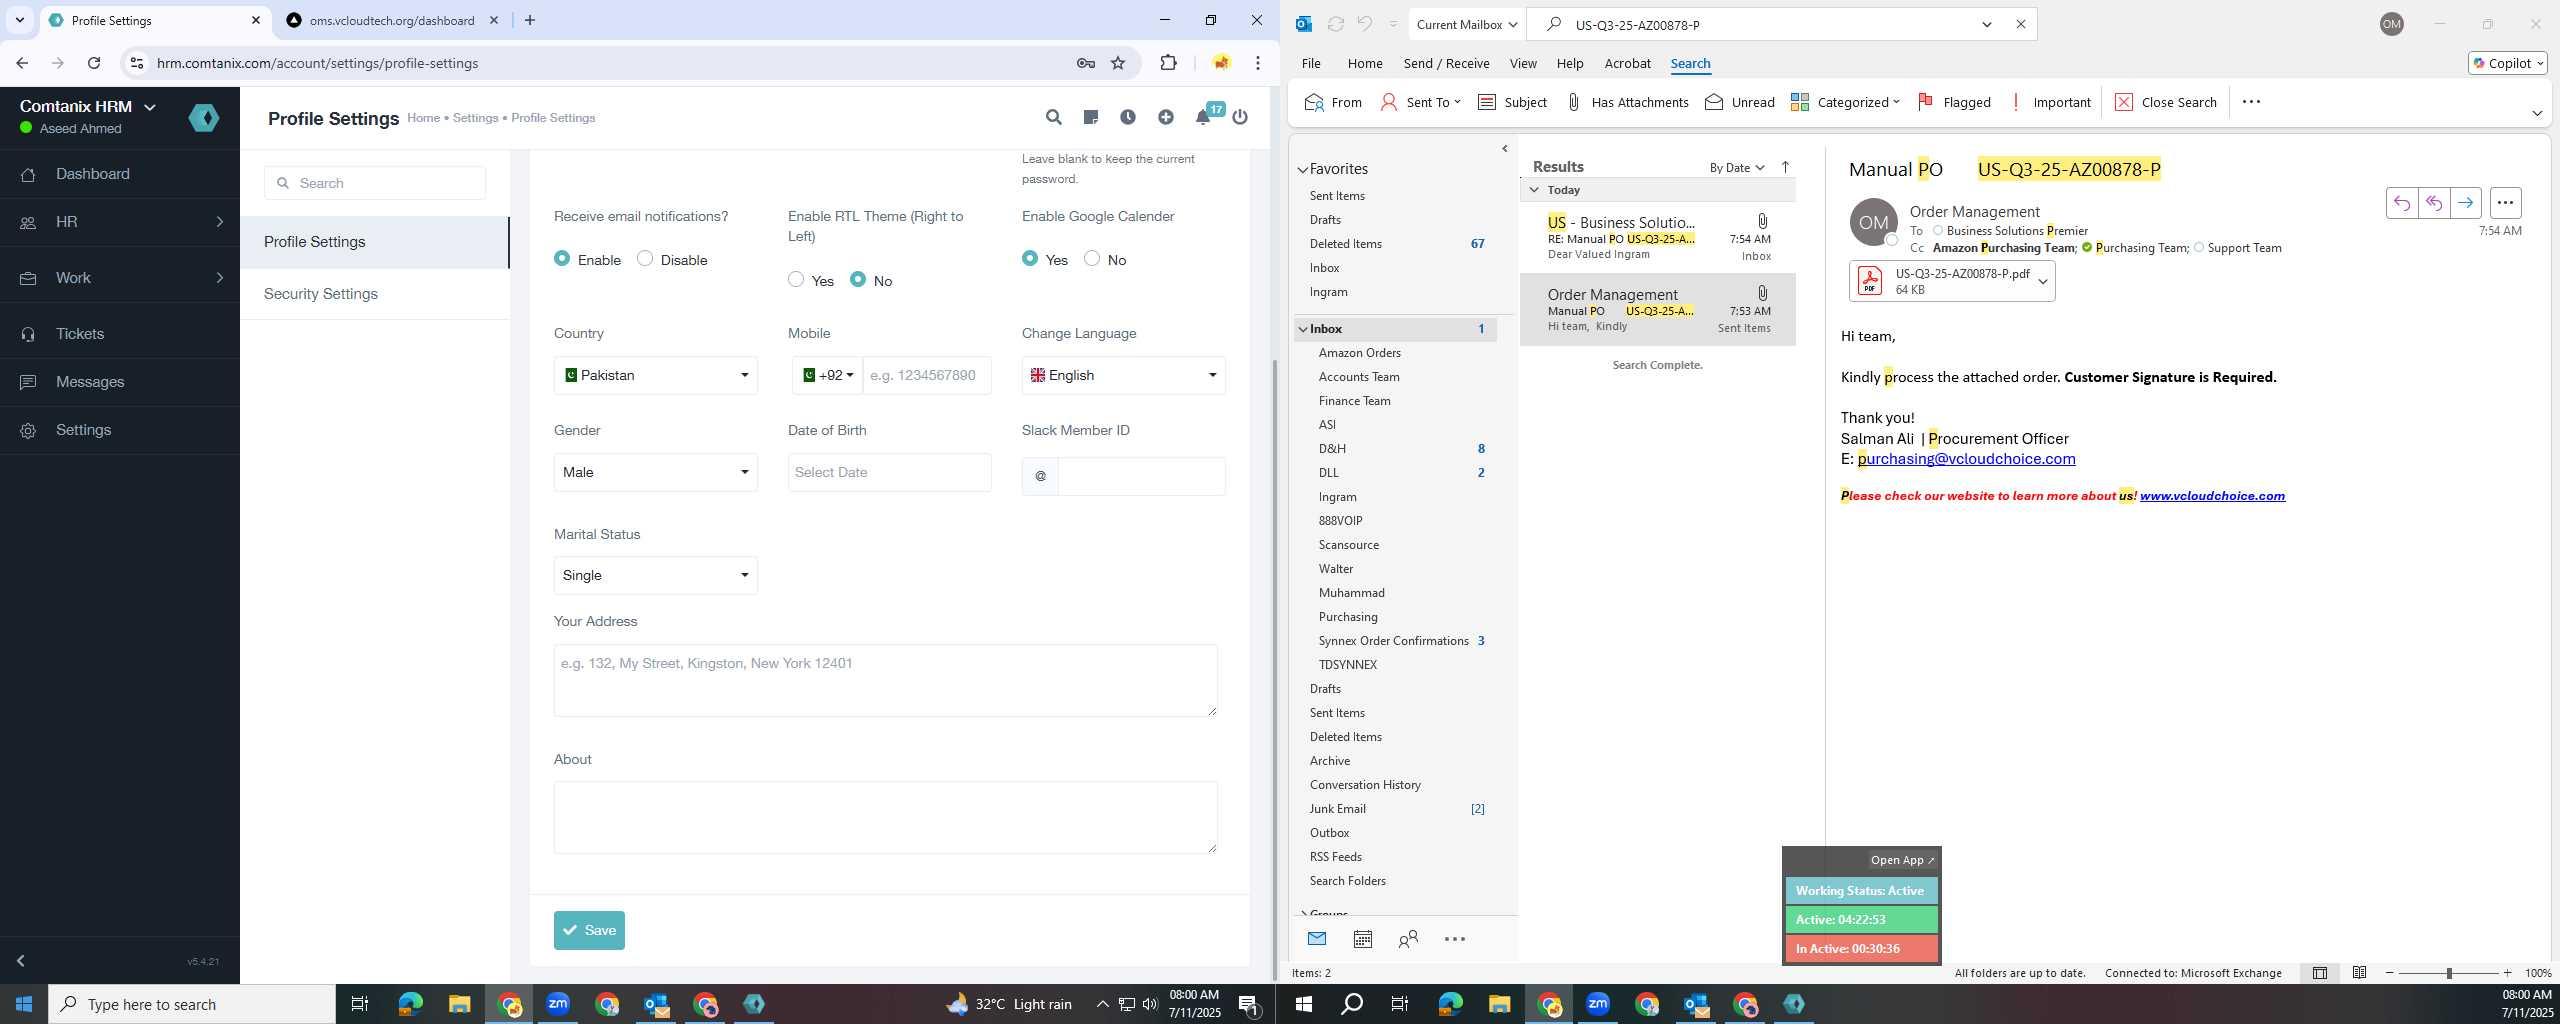Open the Country dropdown showing Pakistan
The image size is (2560, 1024).
[656, 375]
